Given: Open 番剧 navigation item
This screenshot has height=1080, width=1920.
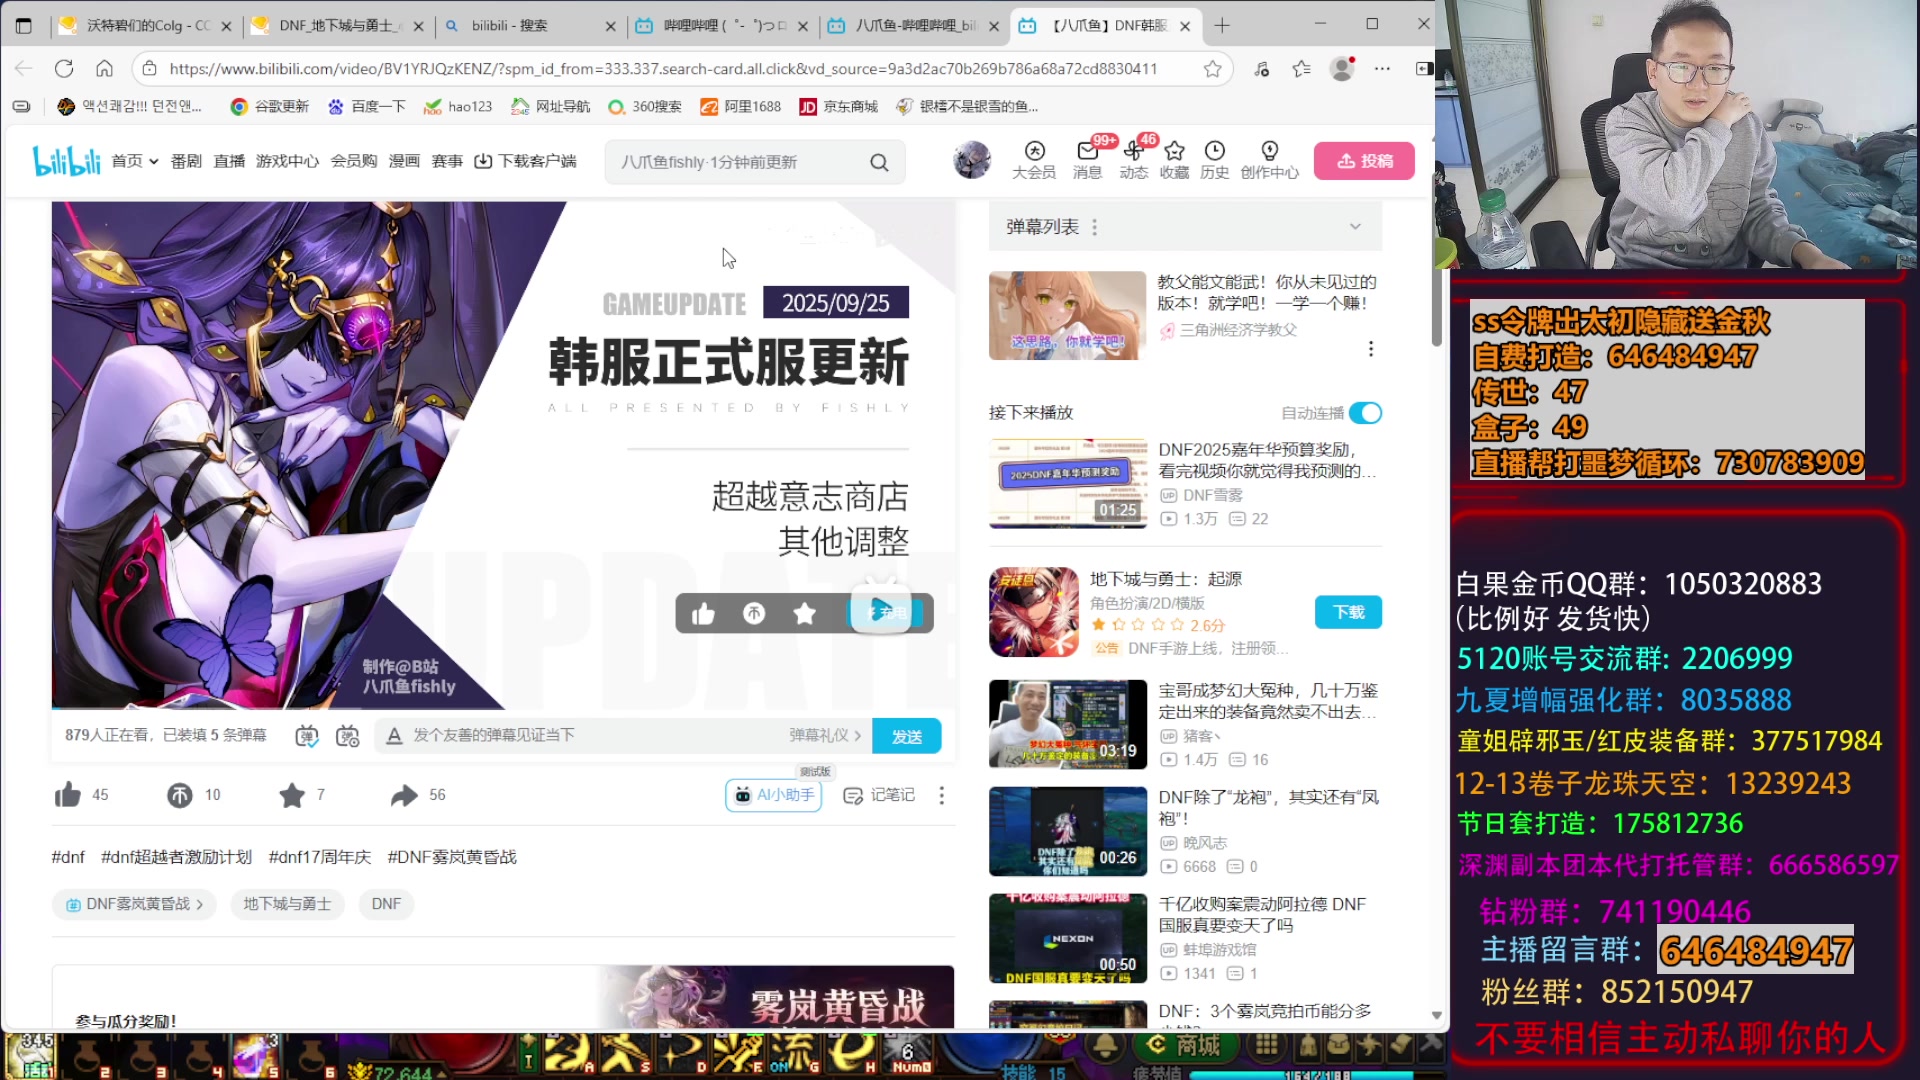Looking at the screenshot, I should pos(186,161).
